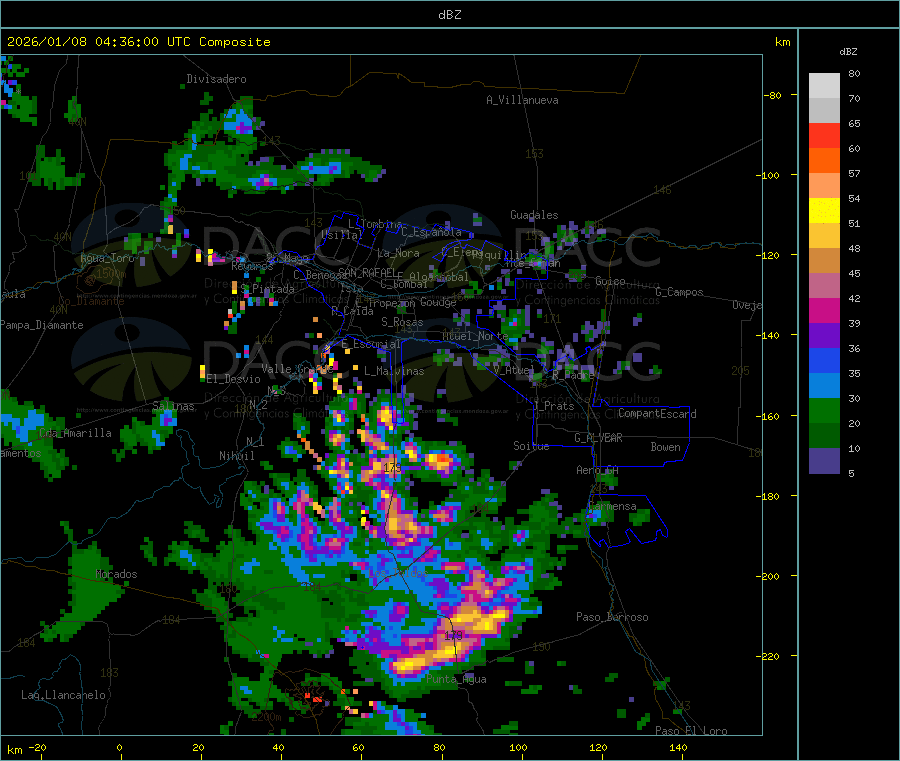Select the Agua_Toro map label

107,258
